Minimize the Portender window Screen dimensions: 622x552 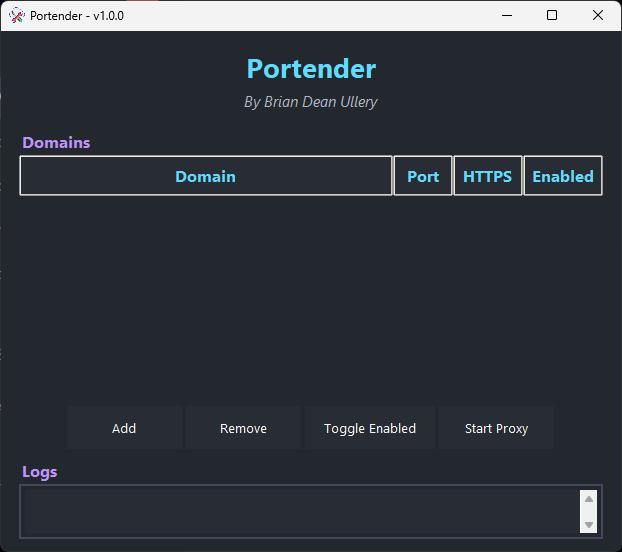pyautogui.click(x=505, y=15)
